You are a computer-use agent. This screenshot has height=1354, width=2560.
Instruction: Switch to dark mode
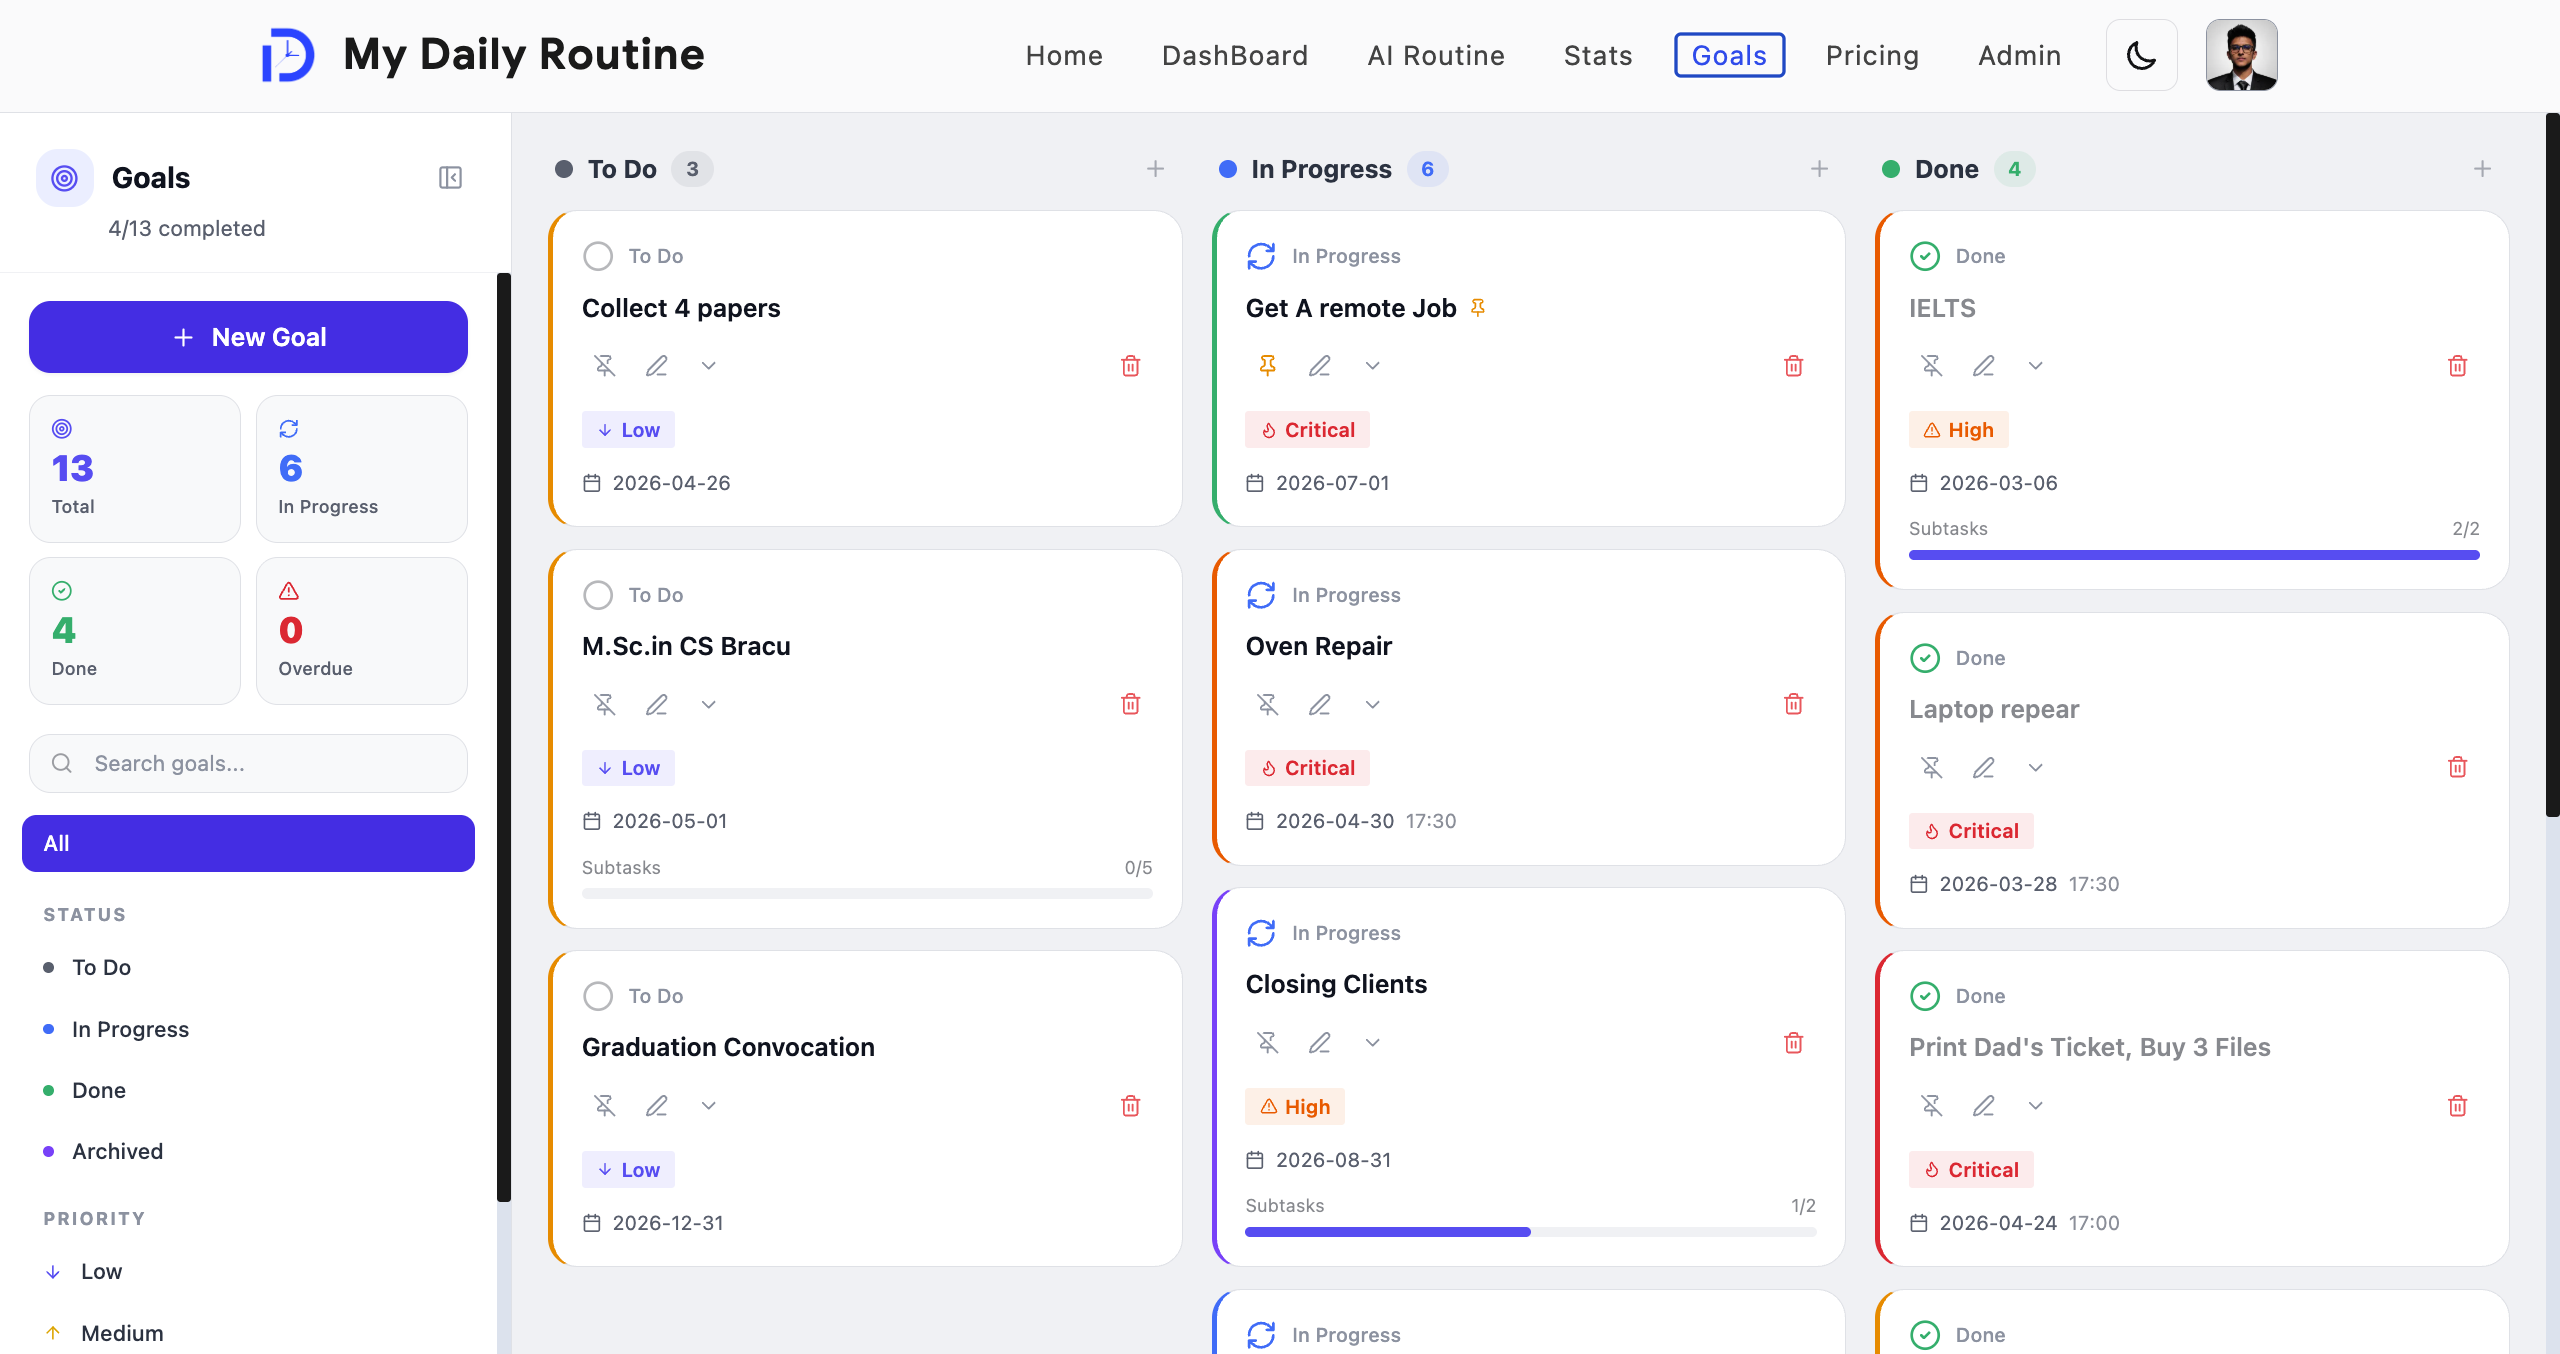pos(2142,55)
